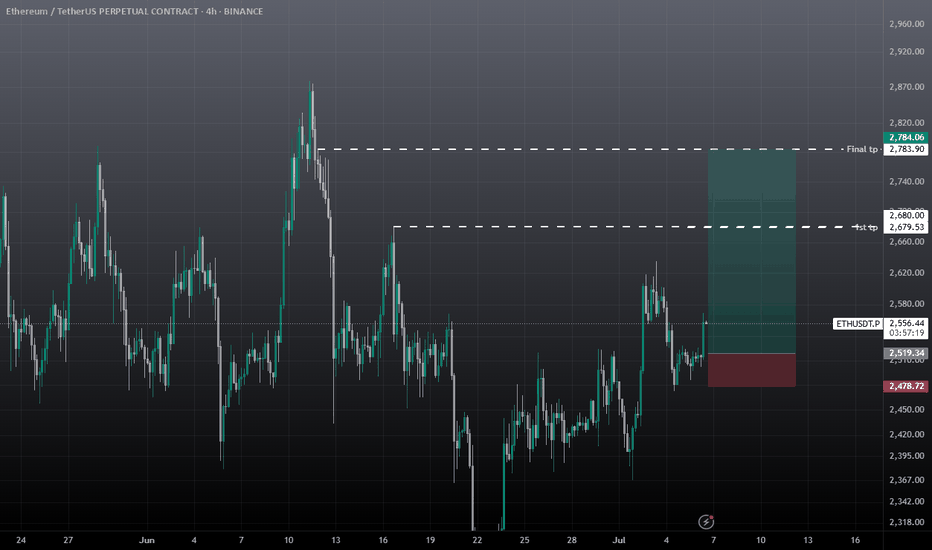Select the 1st tp line label
The width and height of the screenshot is (932, 550).
tap(866, 227)
